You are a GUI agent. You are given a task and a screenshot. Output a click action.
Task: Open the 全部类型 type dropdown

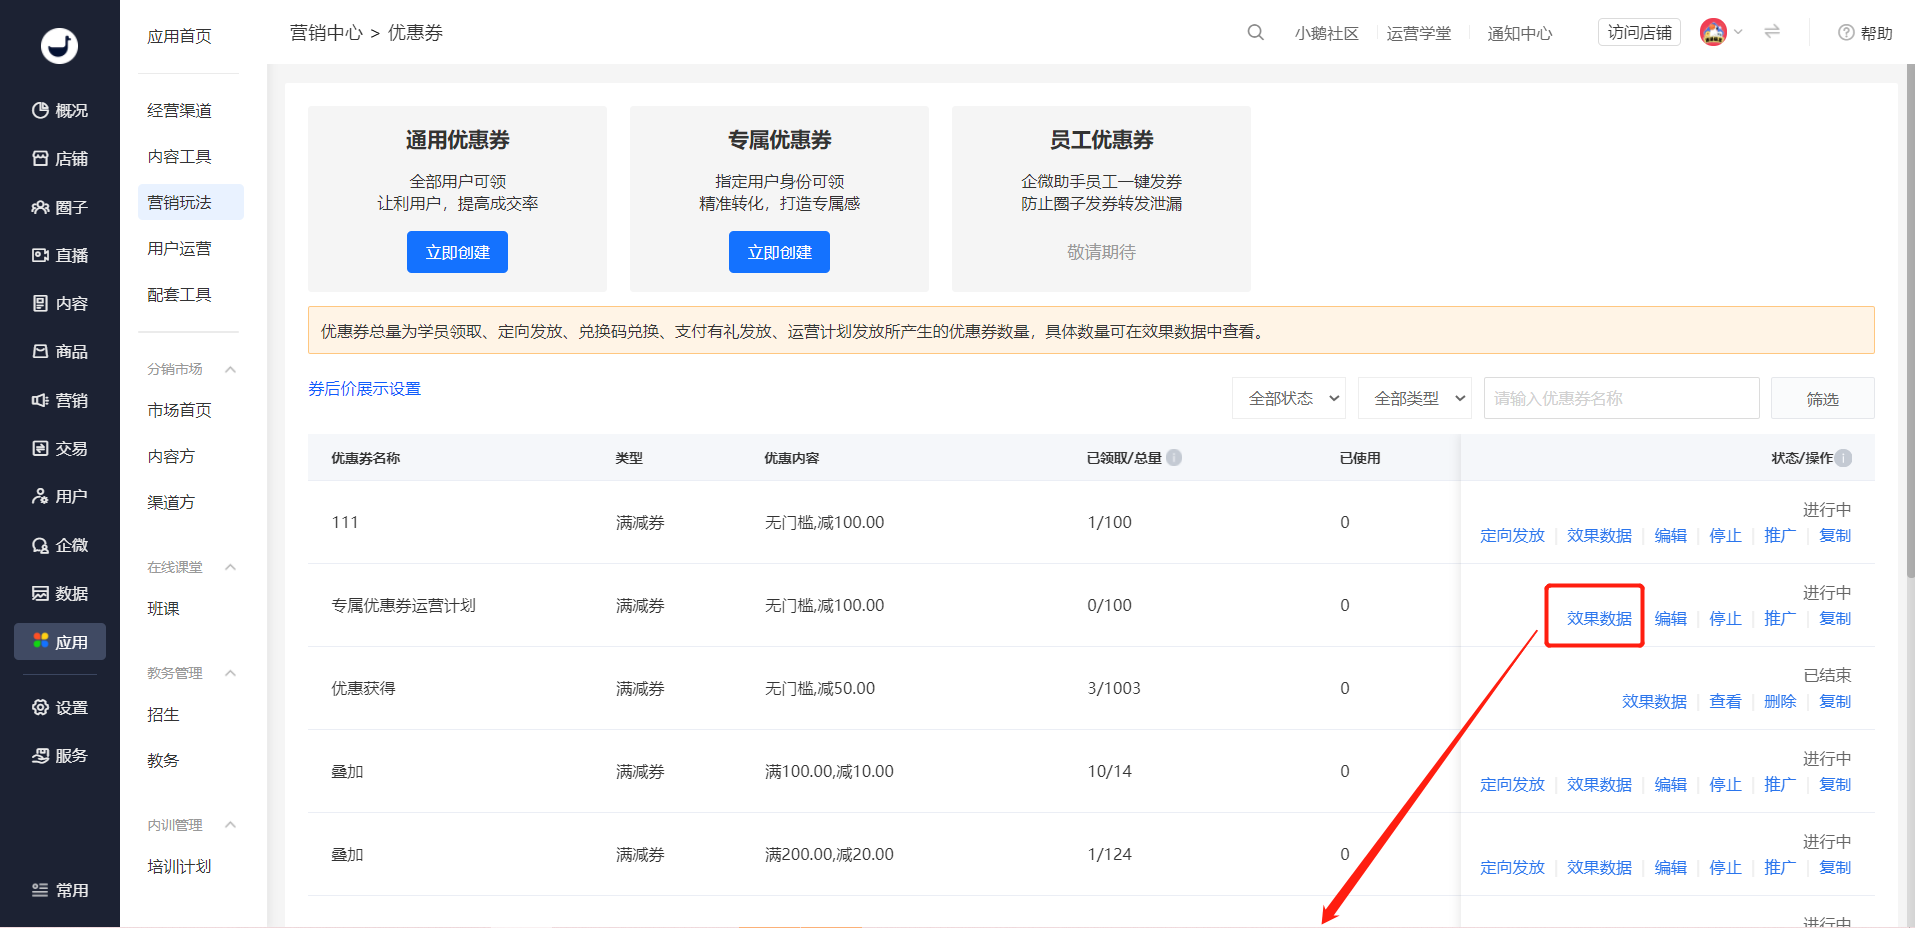[x=1414, y=398]
